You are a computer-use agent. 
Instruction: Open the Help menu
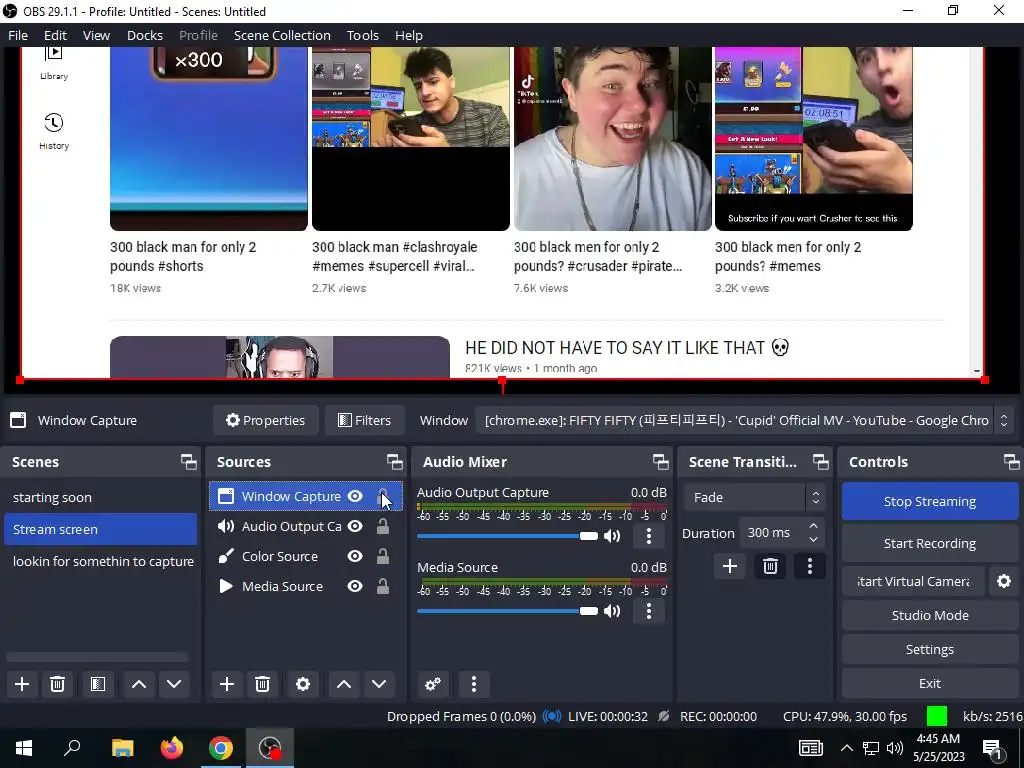(x=409, y=35)
